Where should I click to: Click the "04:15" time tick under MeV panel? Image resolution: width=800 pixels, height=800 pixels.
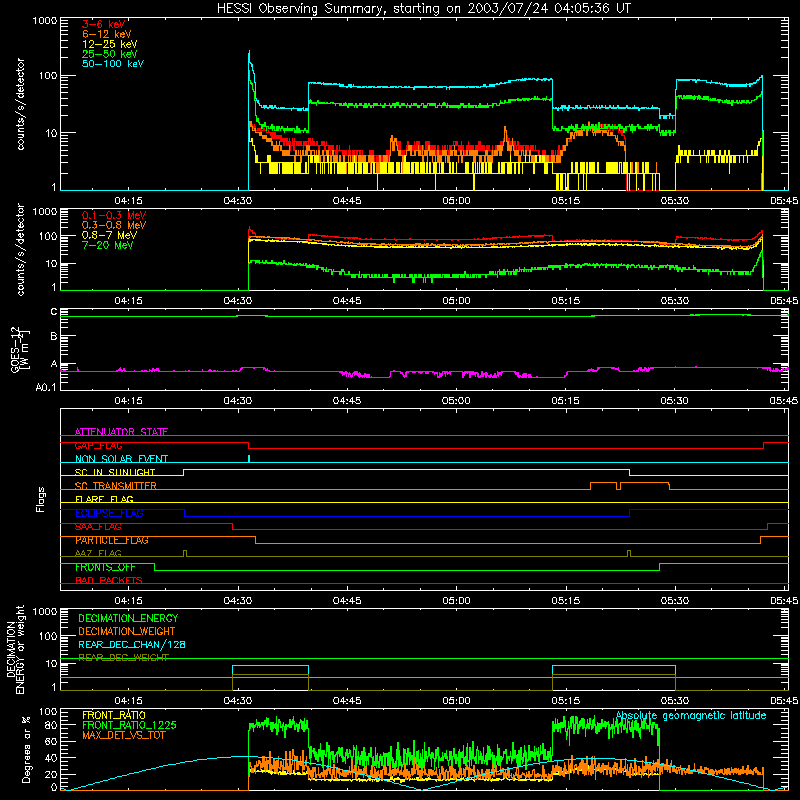point(128,301)
